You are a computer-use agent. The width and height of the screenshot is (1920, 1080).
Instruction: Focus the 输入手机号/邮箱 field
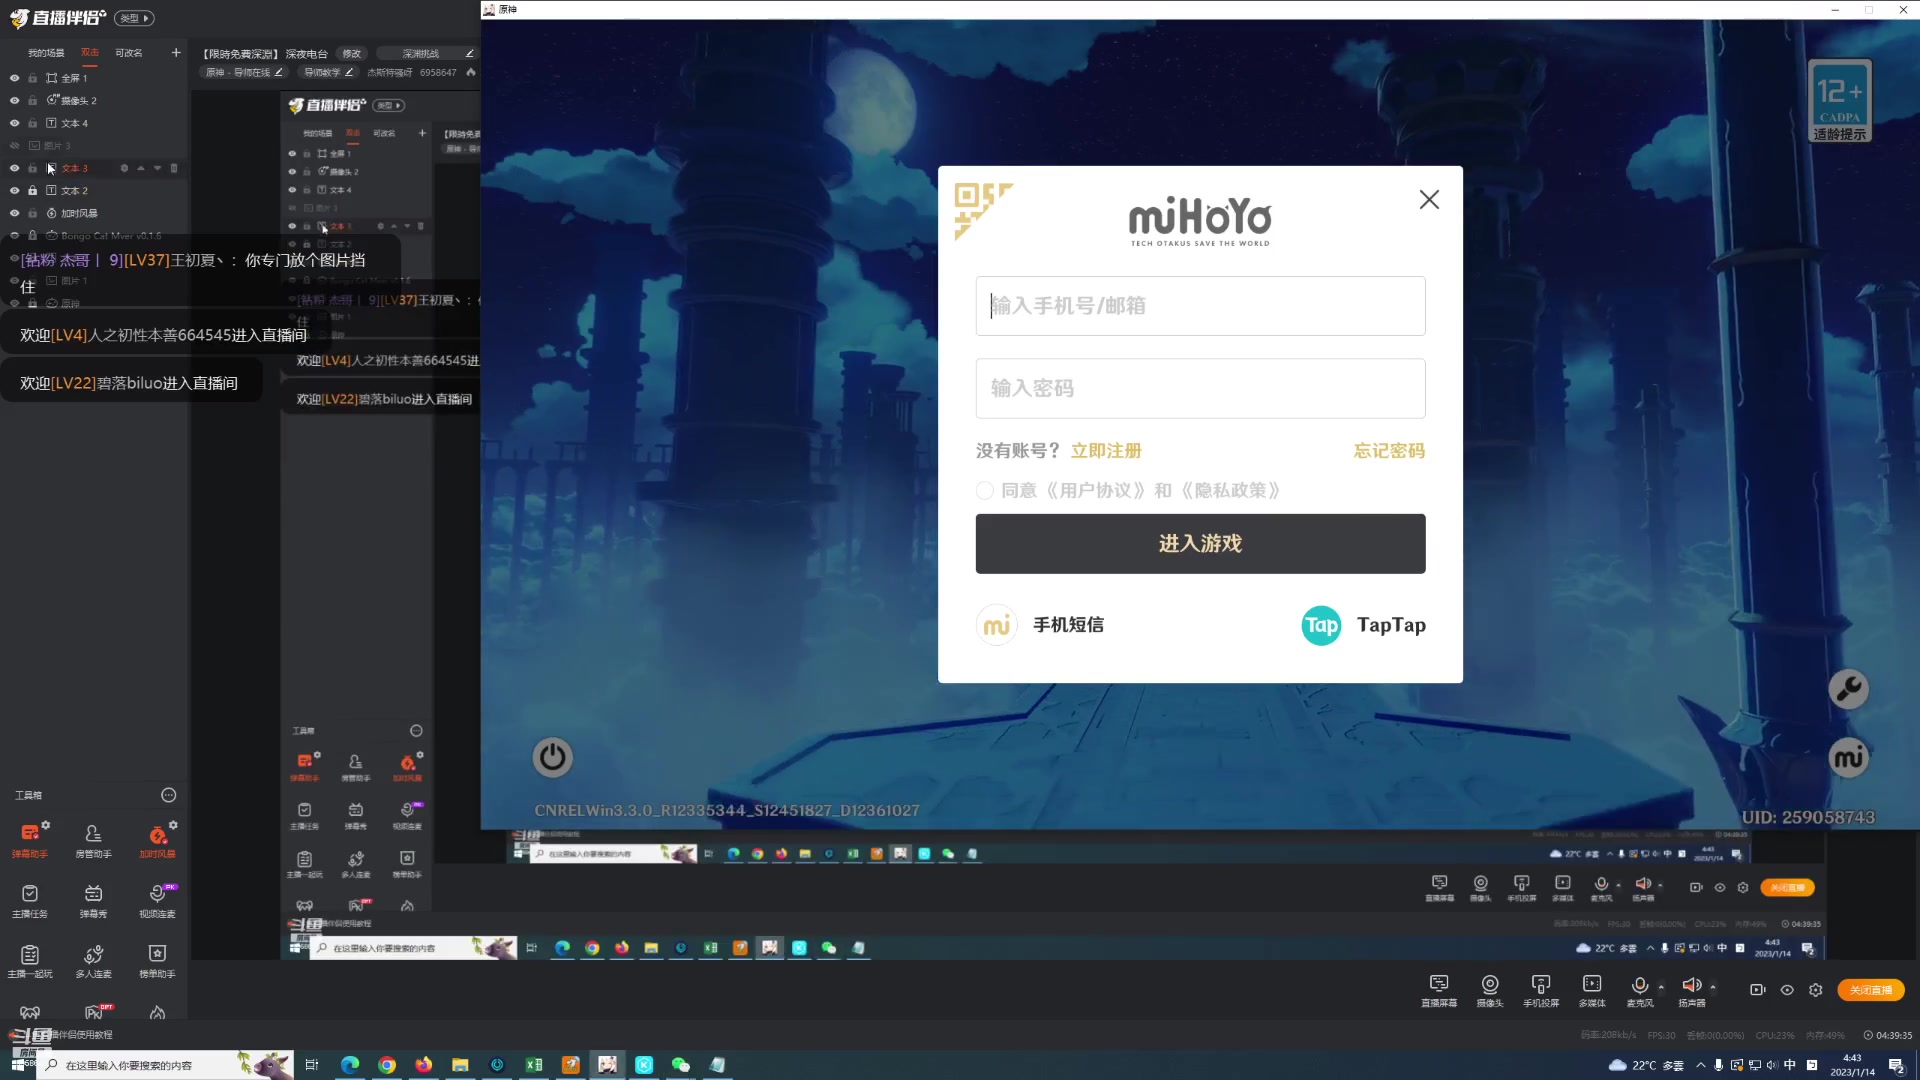[x=1200, y=306]
